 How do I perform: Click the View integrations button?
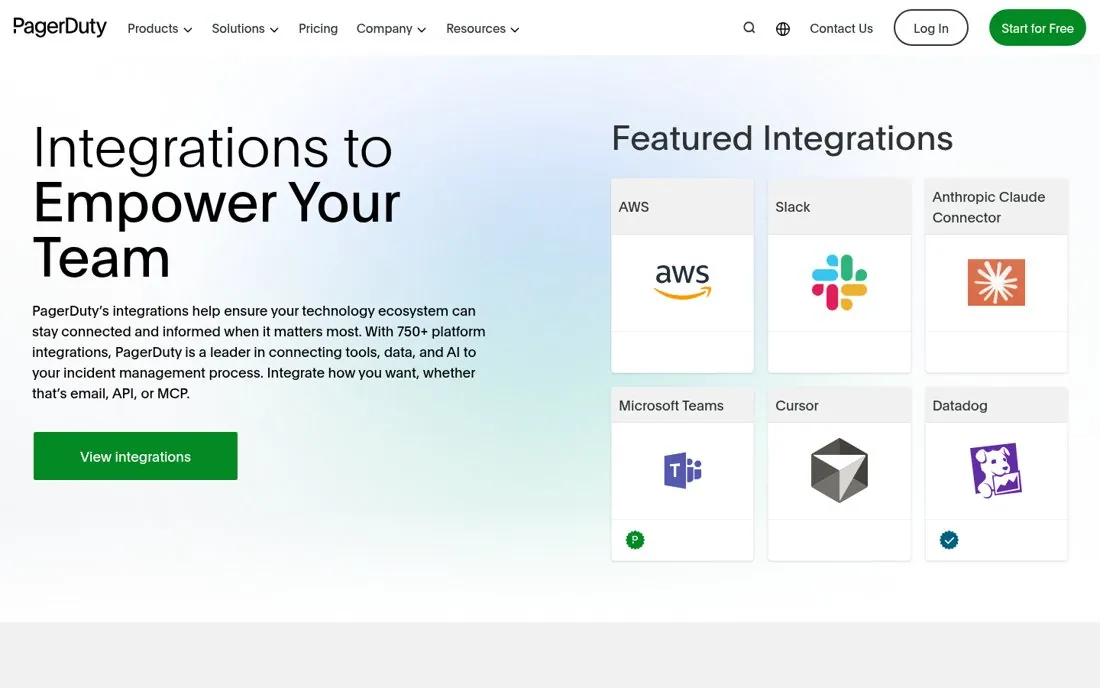click(135, 456)
